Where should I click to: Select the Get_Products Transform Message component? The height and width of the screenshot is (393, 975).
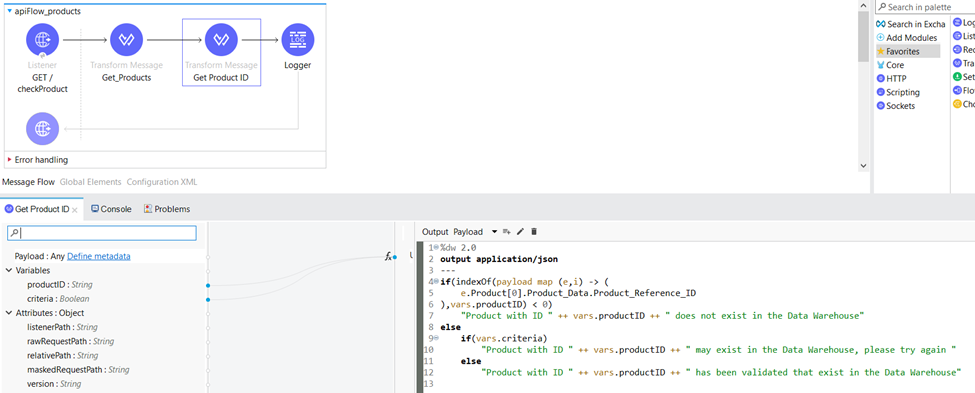click(126, 40)
